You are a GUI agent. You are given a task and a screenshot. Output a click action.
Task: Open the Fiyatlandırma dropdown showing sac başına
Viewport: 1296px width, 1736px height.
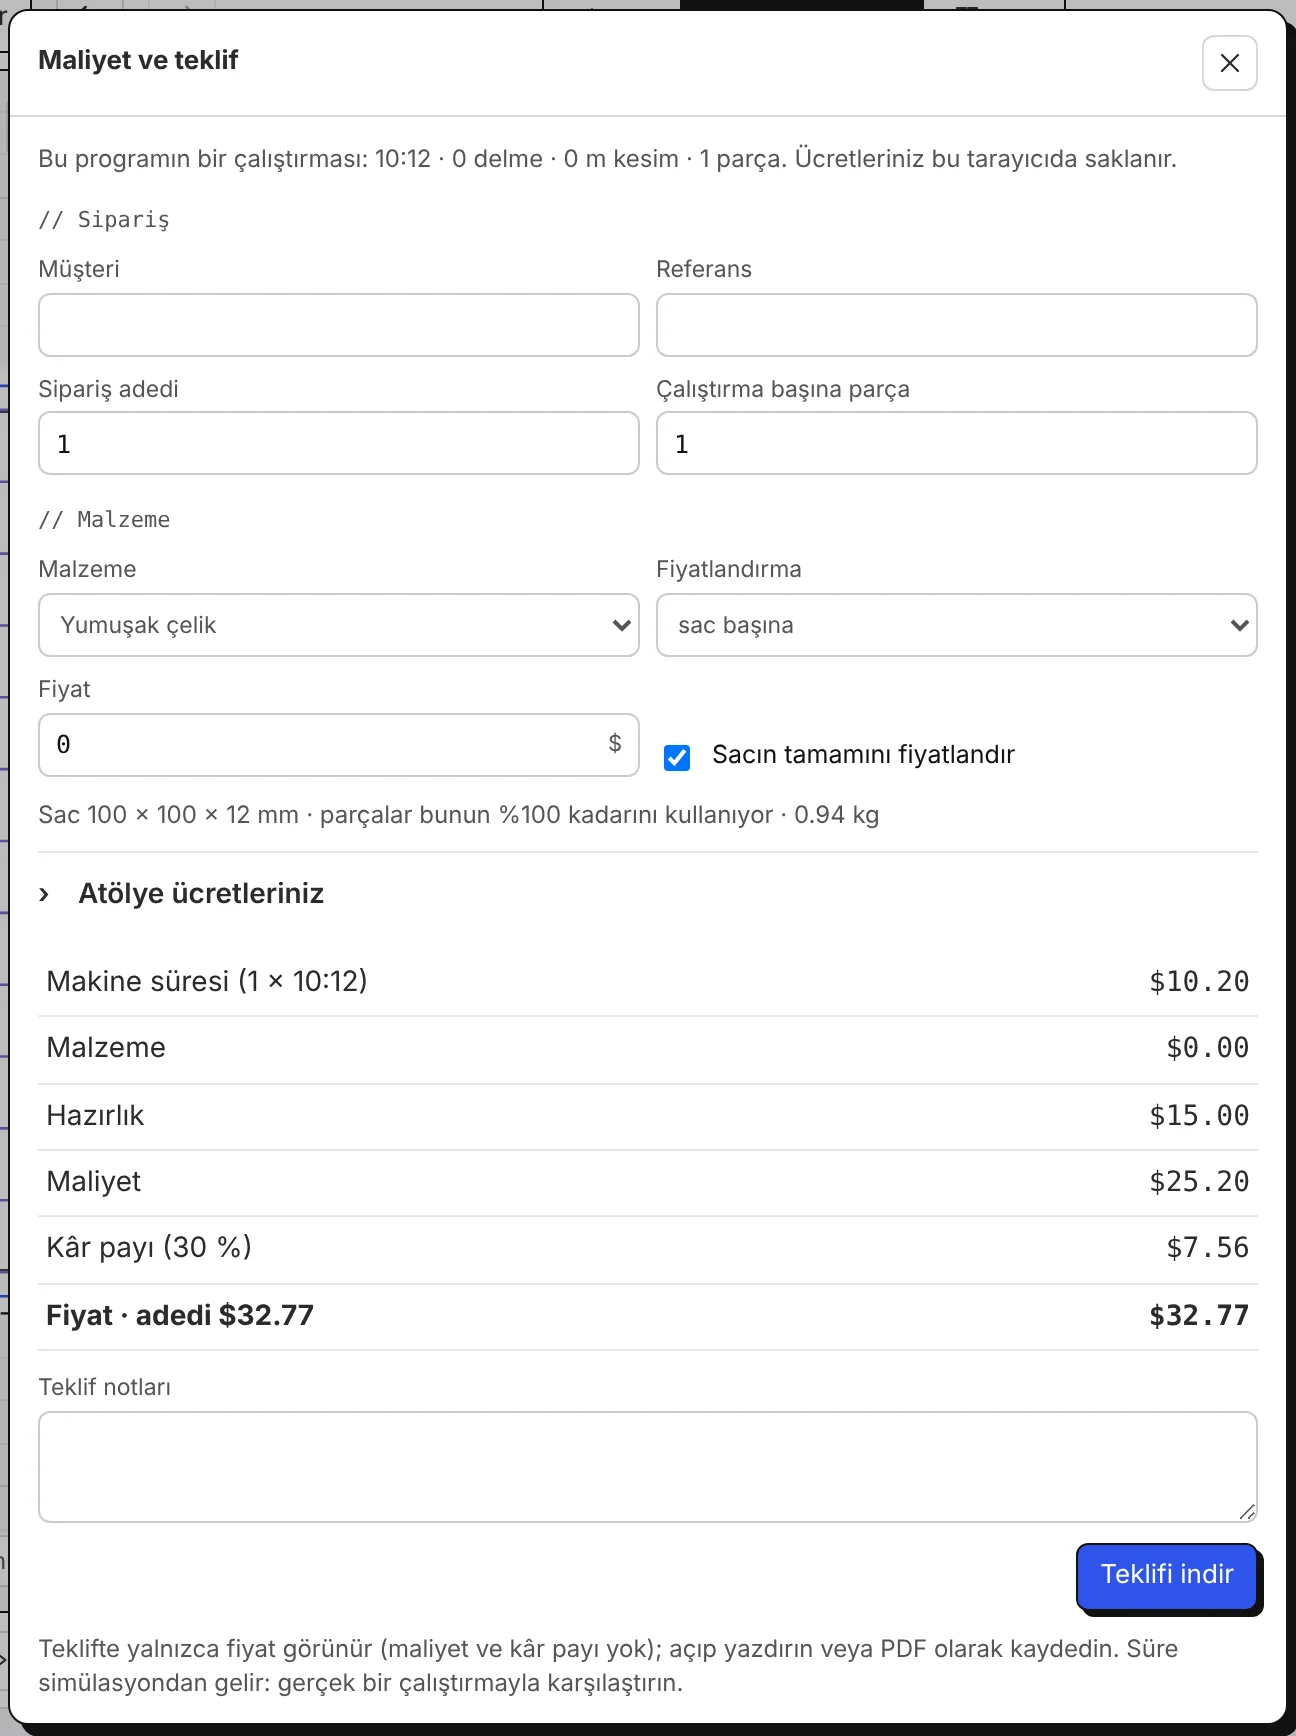pos(957,625)
